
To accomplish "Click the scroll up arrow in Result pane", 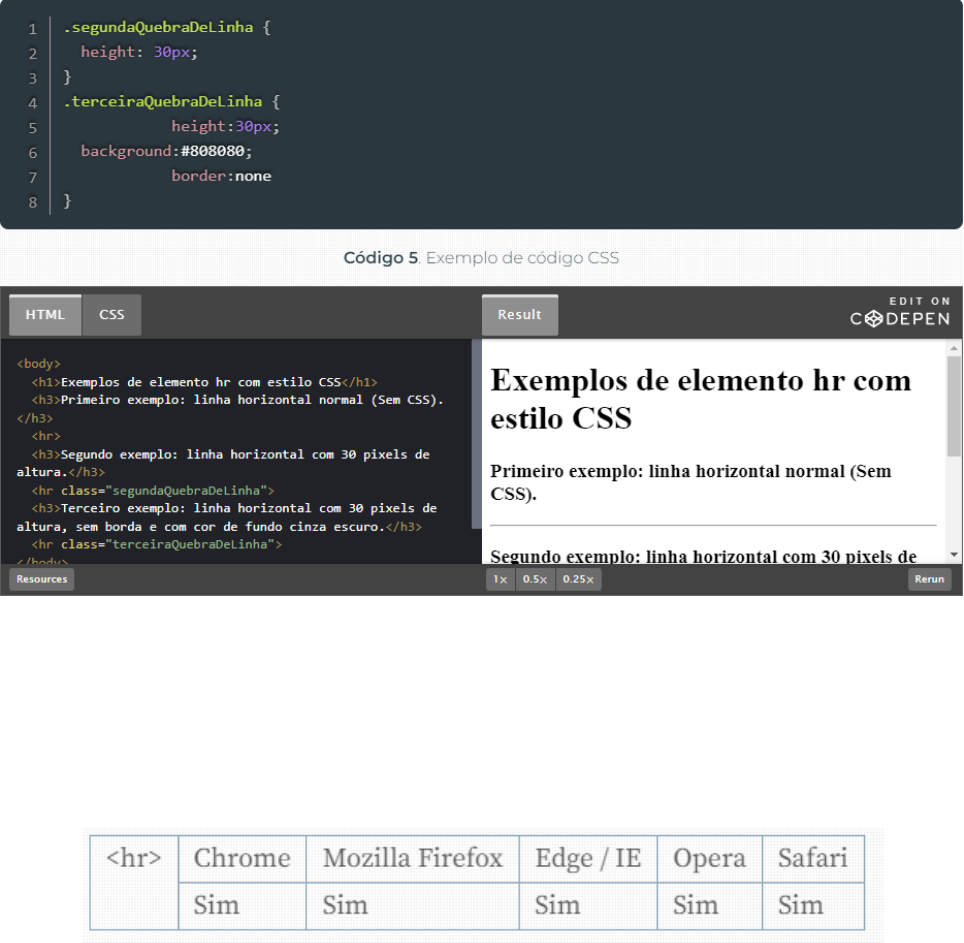I will click(953, 348).
